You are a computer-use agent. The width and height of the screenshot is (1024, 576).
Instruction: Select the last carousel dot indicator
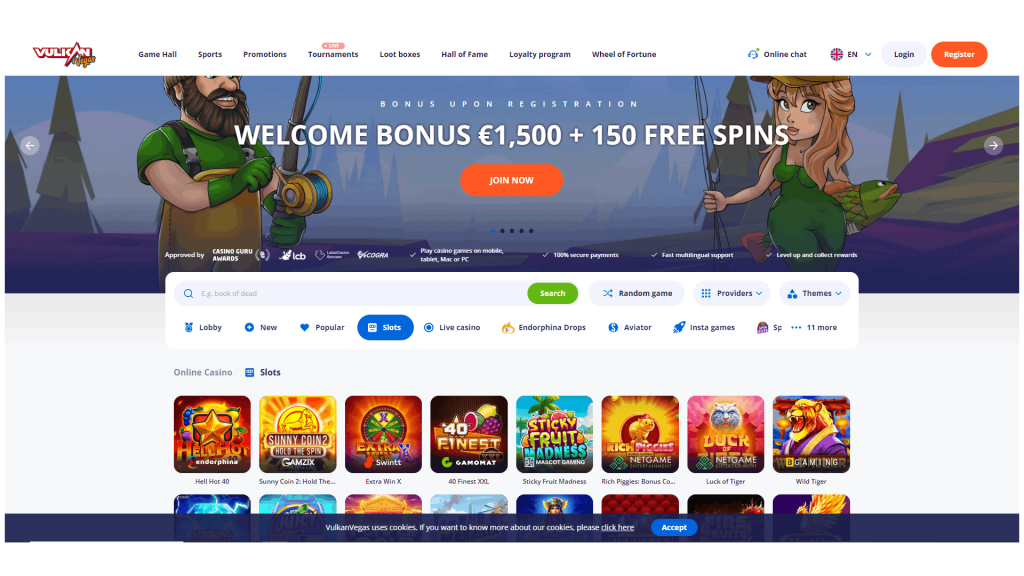coord(531,231)
